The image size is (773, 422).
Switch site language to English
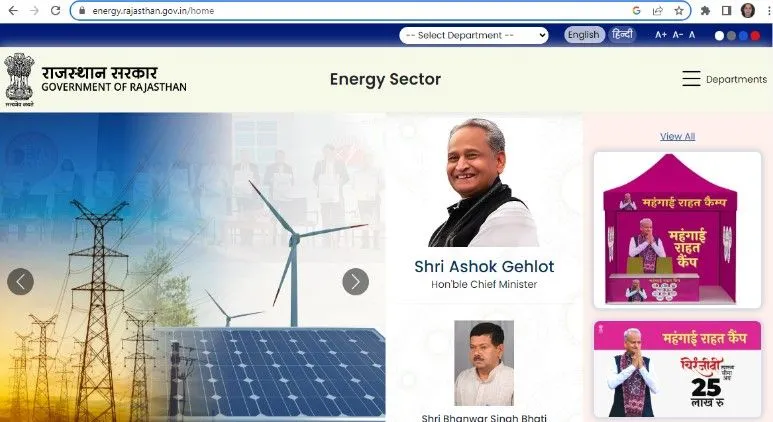584,35
